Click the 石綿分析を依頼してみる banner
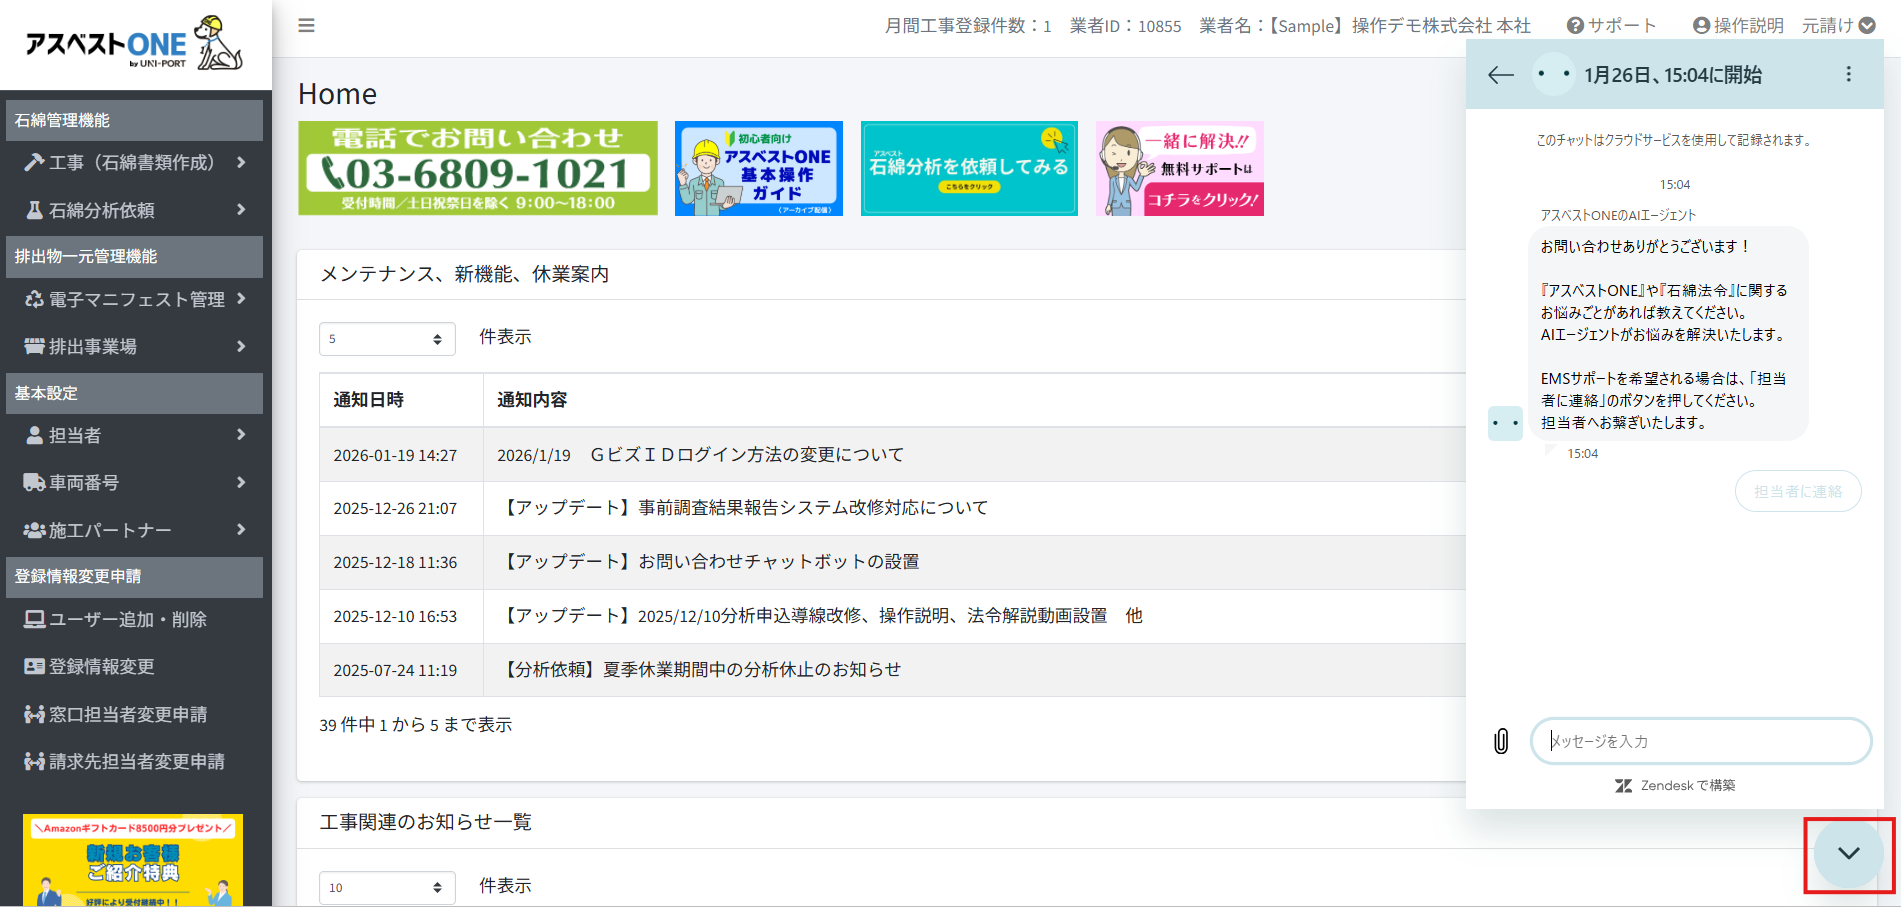Viewport: 1901px width, 907px height. (x=968, y=169)
